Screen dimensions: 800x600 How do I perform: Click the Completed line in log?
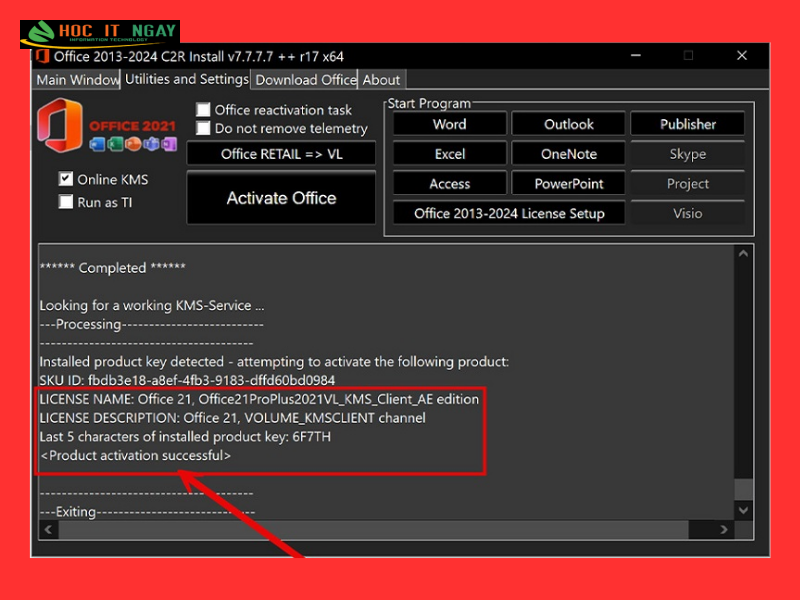tap(113, 267)
